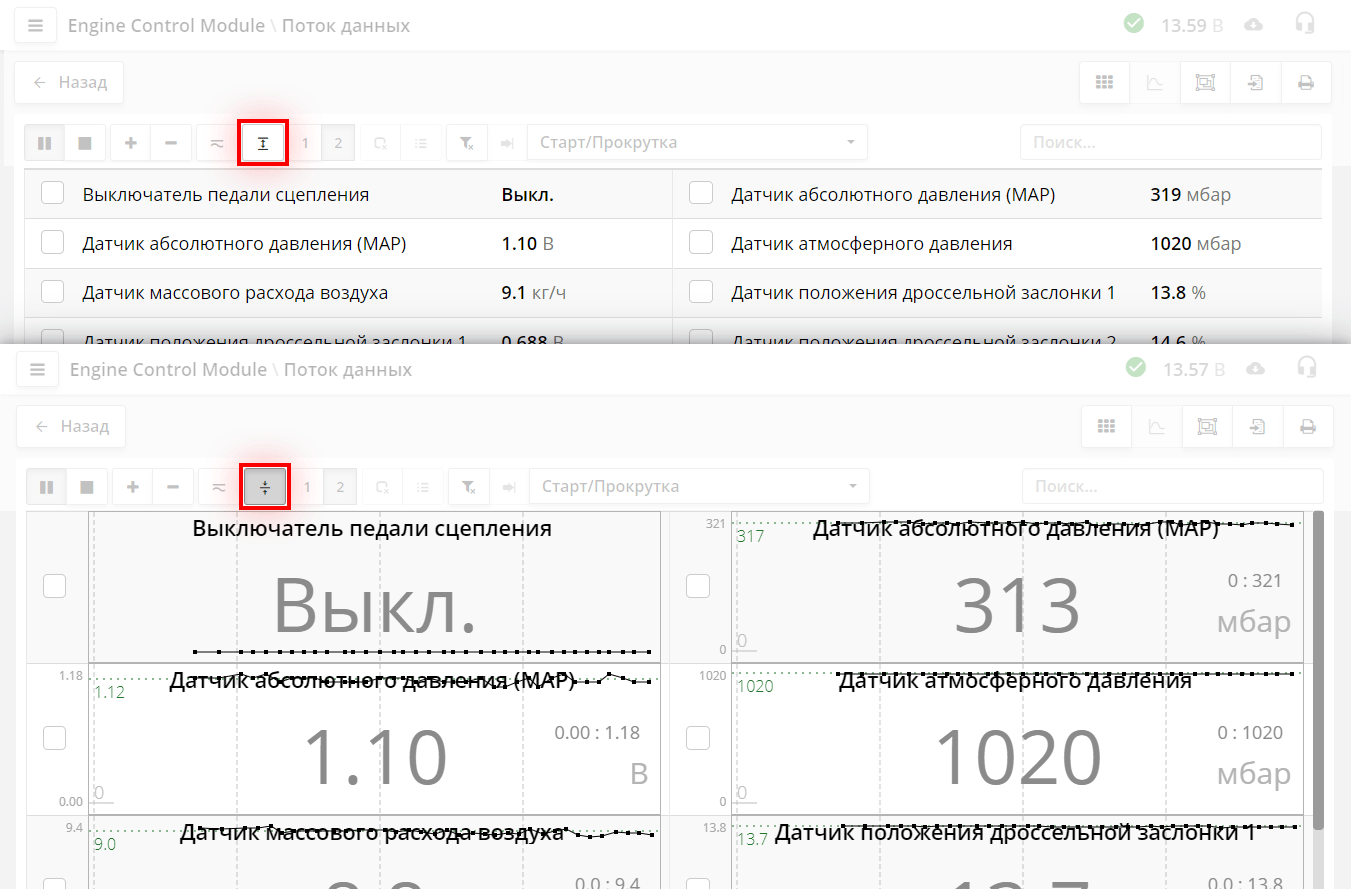Open the Старт/Прокрутка dropdown

[697, 142]
